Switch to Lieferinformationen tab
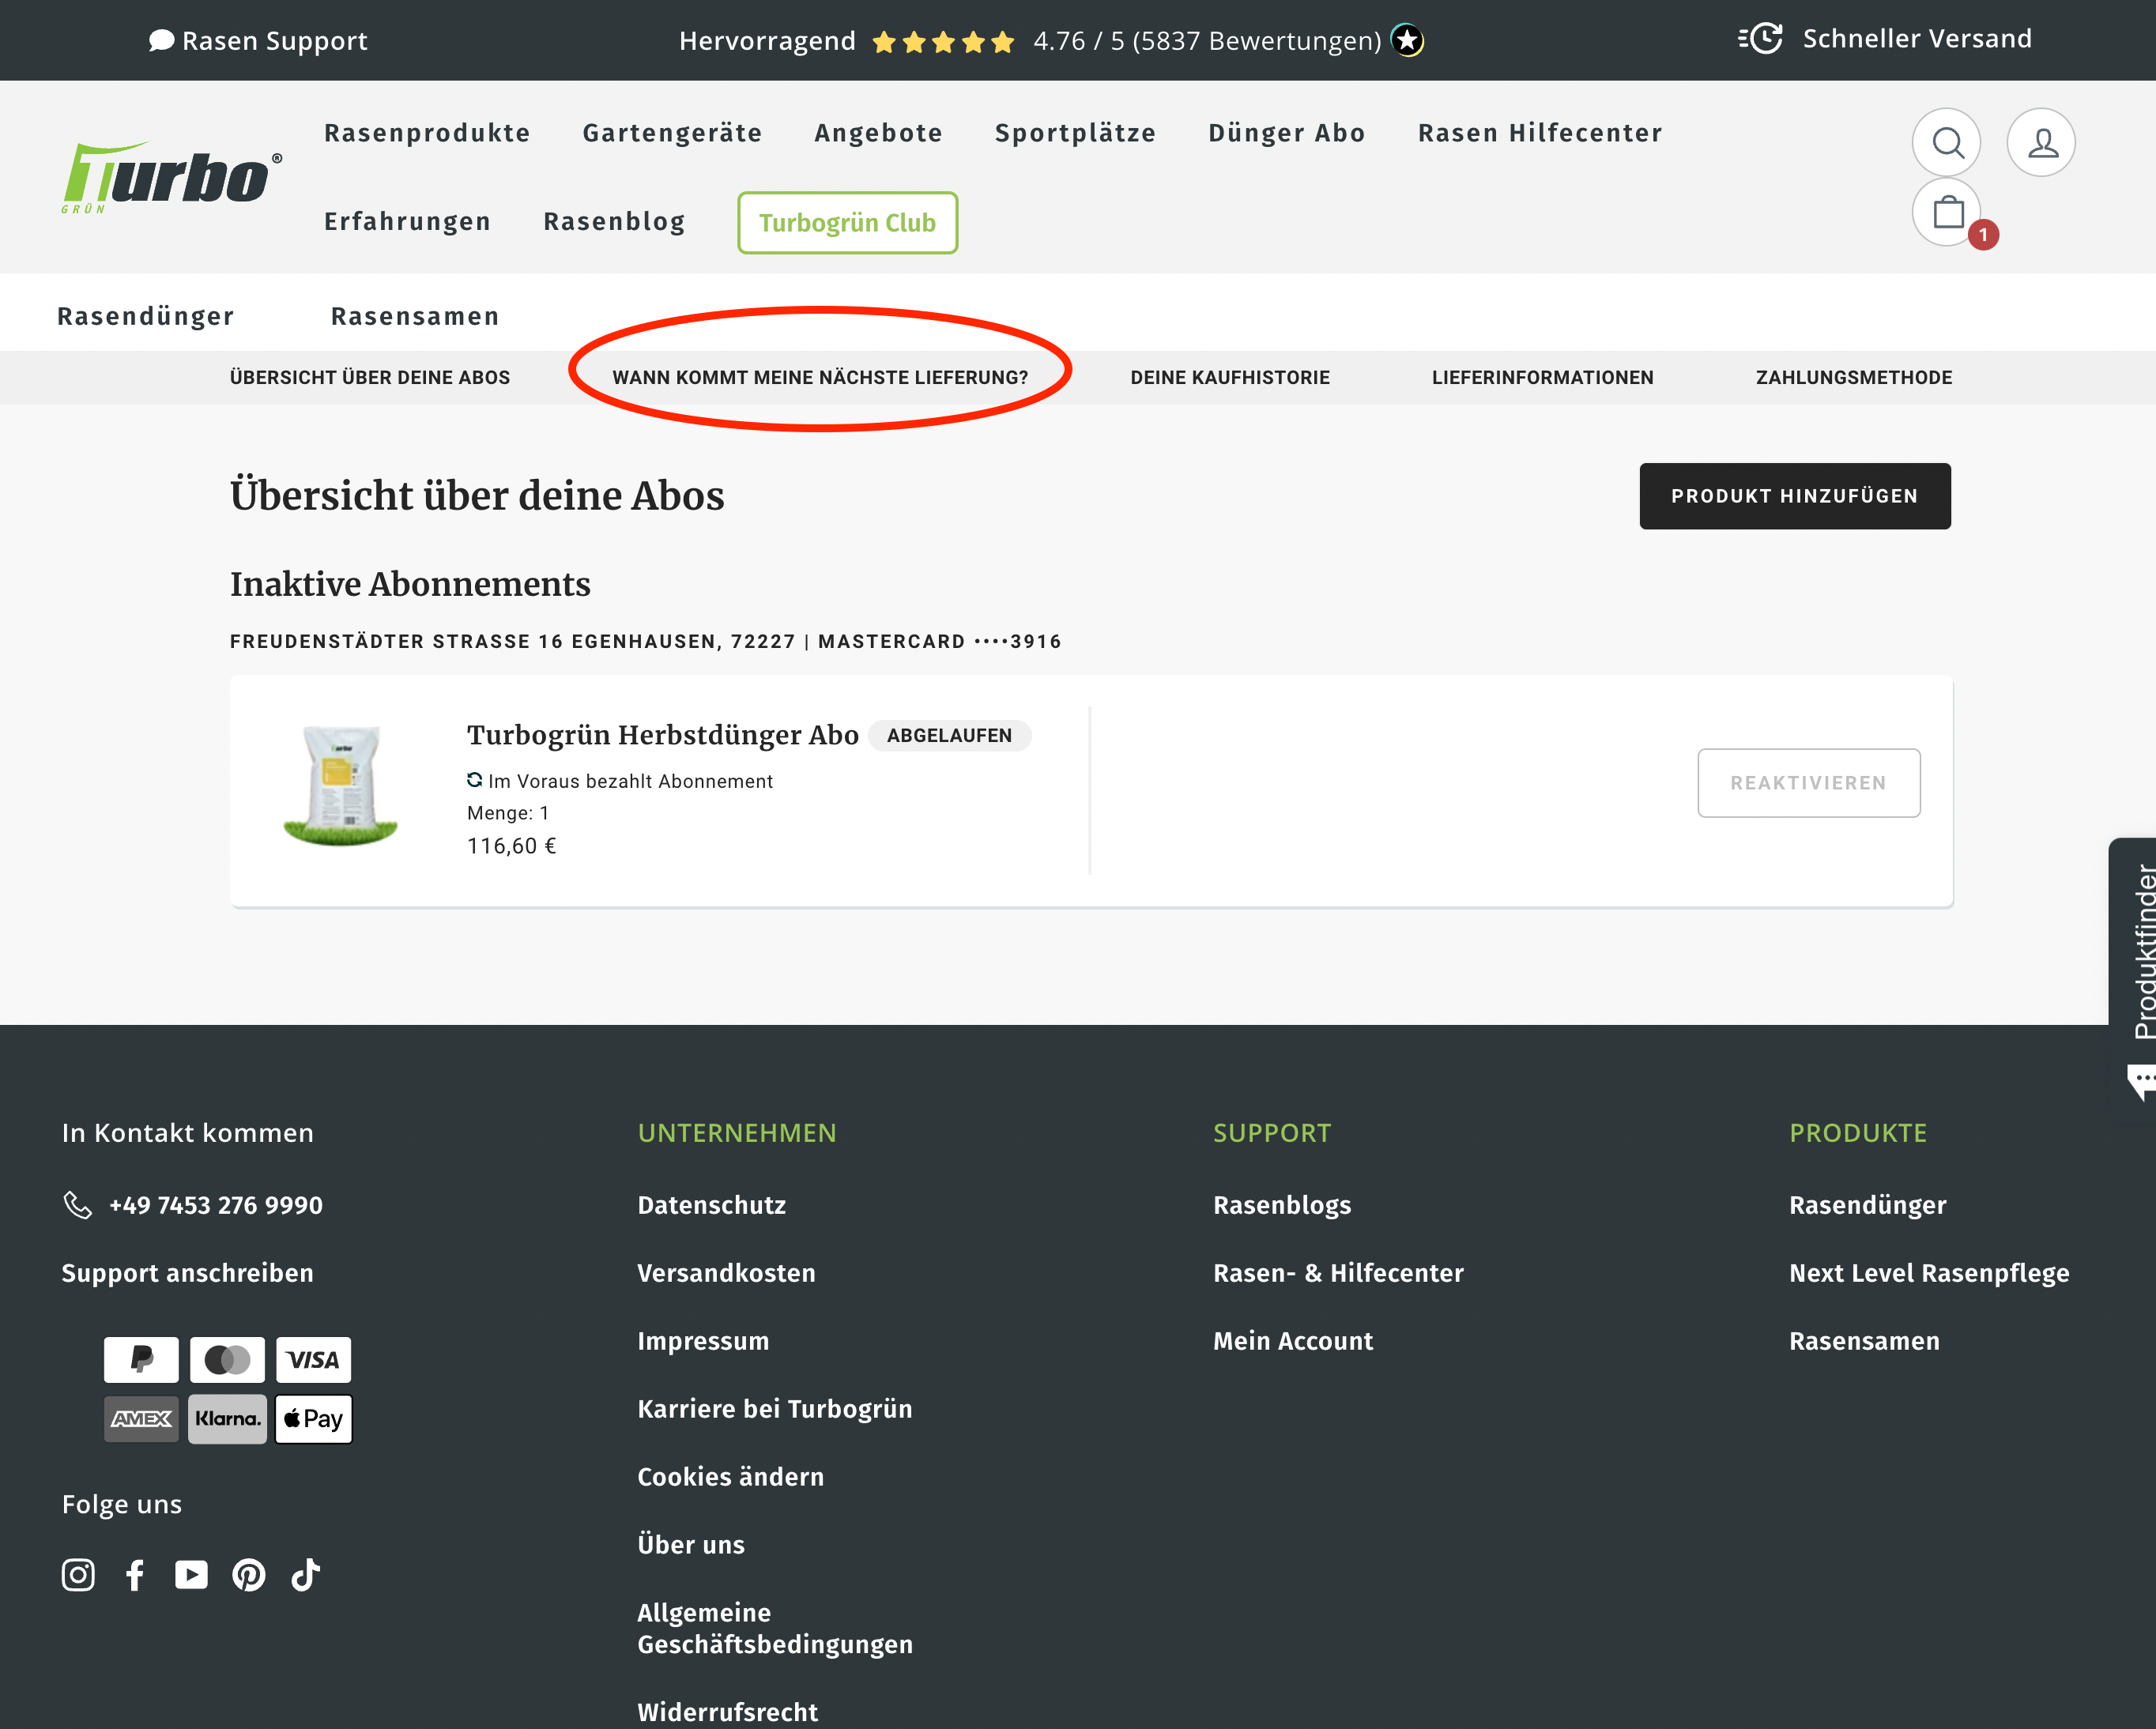The image size is (2156, 1729). [x=1542, y=377]
